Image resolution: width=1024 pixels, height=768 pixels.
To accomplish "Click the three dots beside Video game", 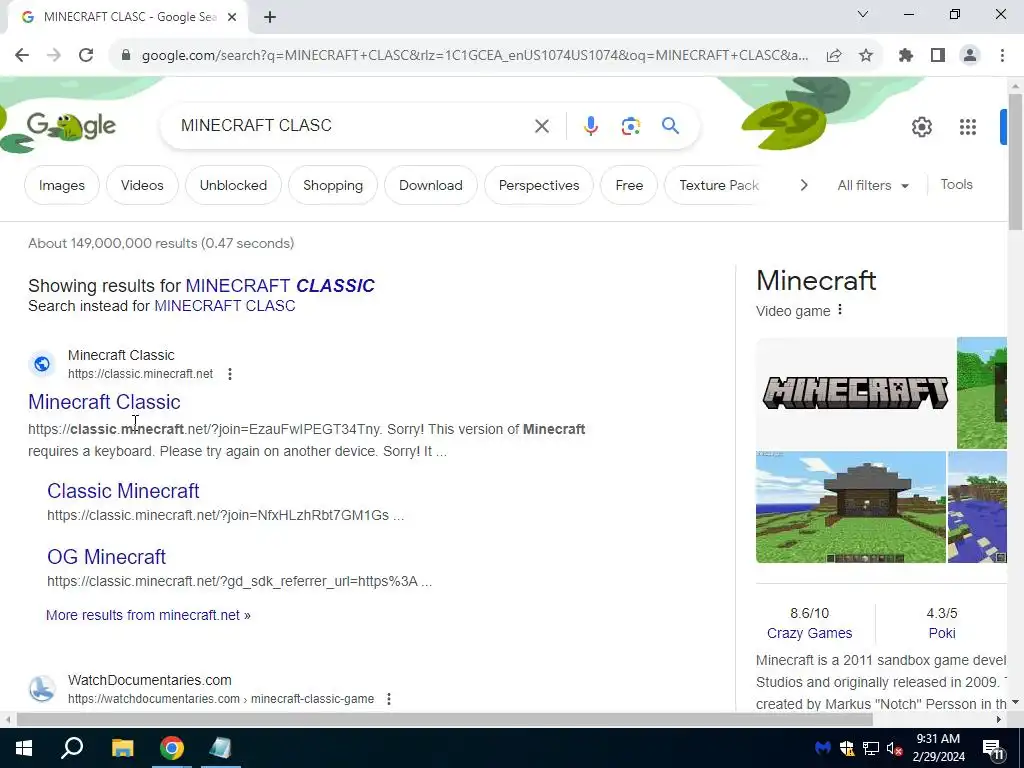I will (x=840, y=310).
